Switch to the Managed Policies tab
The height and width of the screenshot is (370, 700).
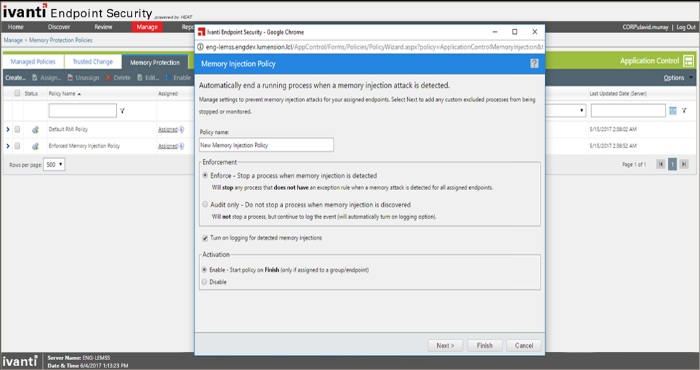tap(33, 62)
